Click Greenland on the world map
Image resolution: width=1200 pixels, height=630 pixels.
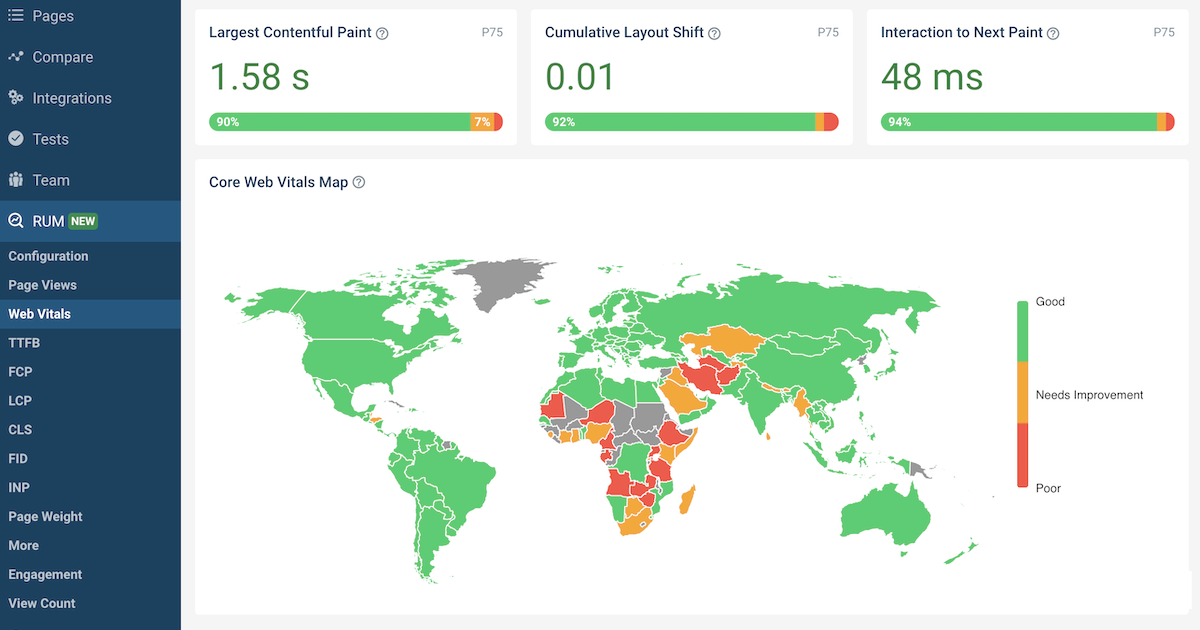pyautogui.click(x=505, y=280)
